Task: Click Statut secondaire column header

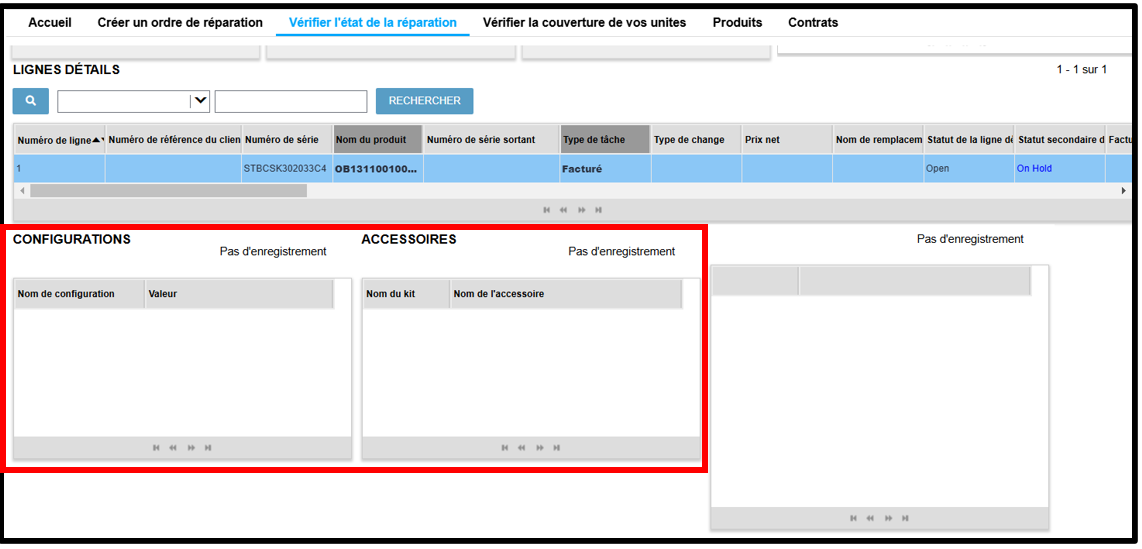Action: (1060, 140)
